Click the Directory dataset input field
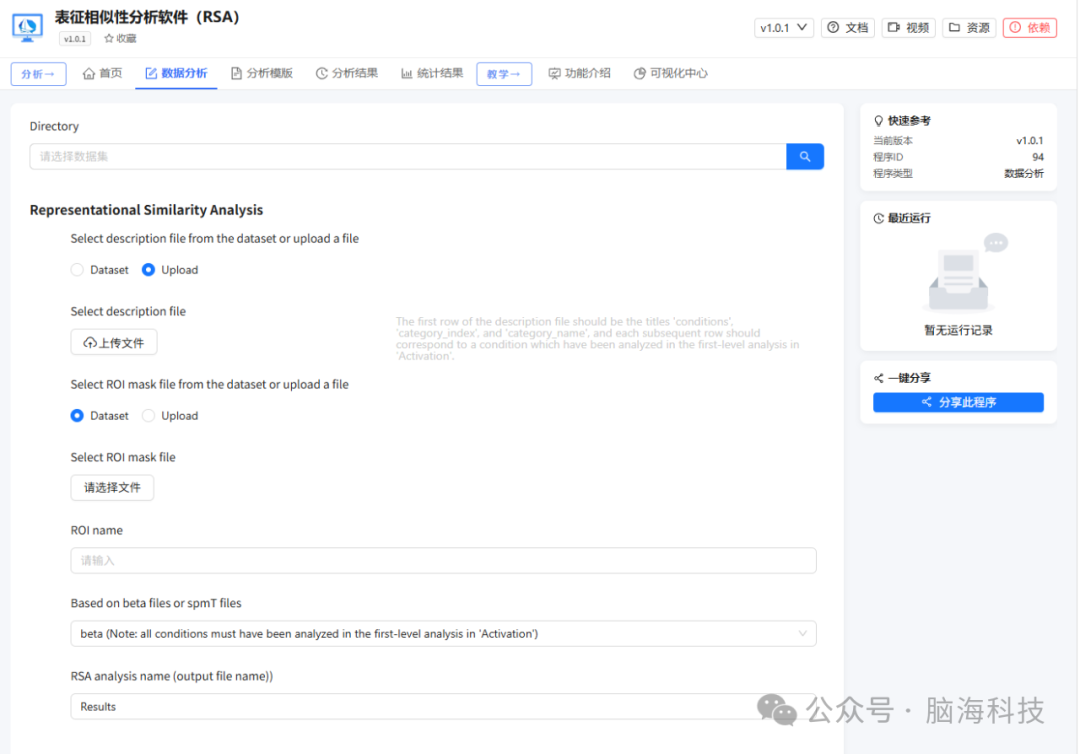 (408, 156)
